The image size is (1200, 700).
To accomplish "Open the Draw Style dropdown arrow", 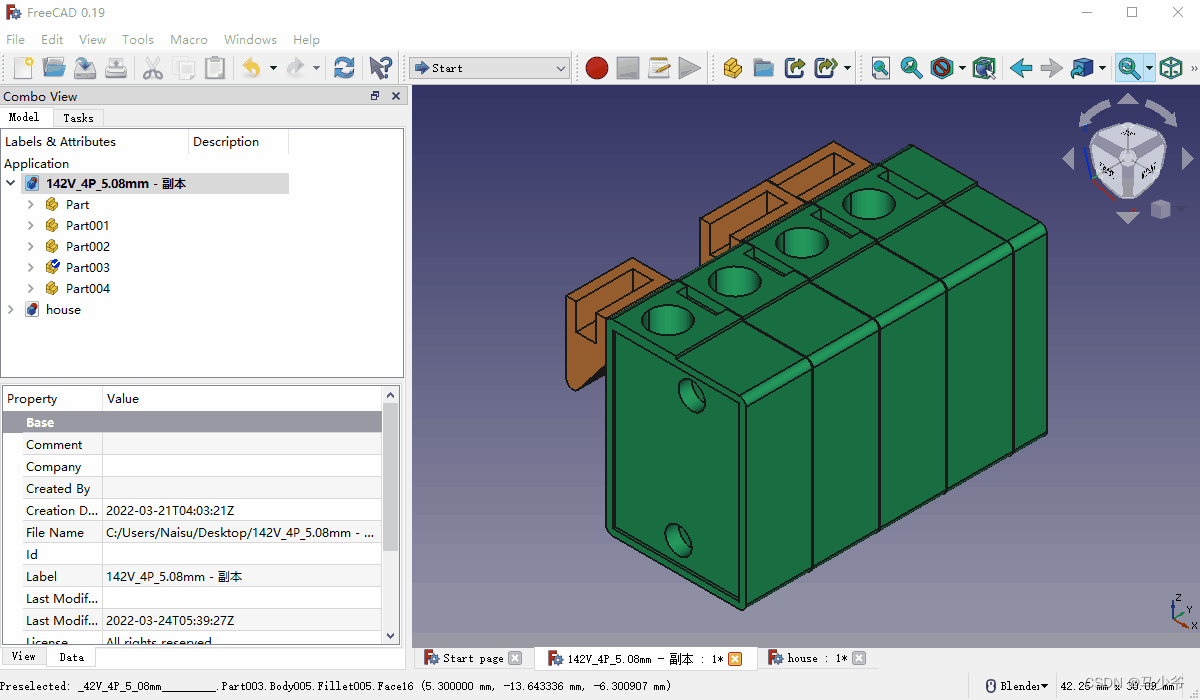I will pyautogui.click(x=961, y=68).
